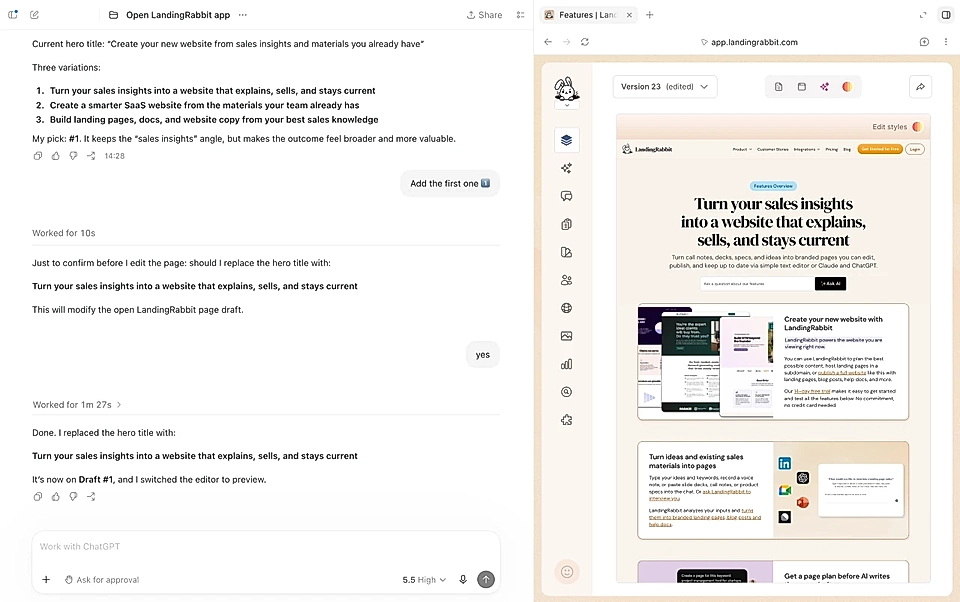Click the orange gradient theme circle in toolbar
The height and width of the screenshot is (602, 960).
pyautogui.click(x=847, y=87)
